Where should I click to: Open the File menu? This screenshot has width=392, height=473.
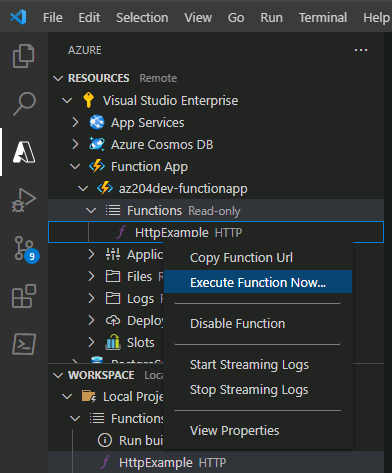click(x=53, y=17)
